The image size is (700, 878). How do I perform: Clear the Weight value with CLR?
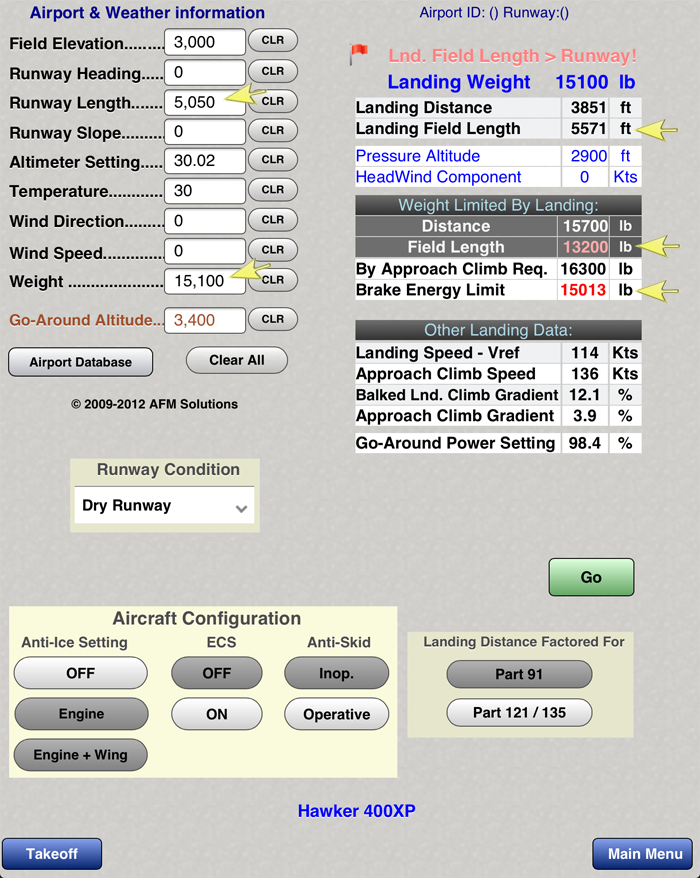click(272, 280)
